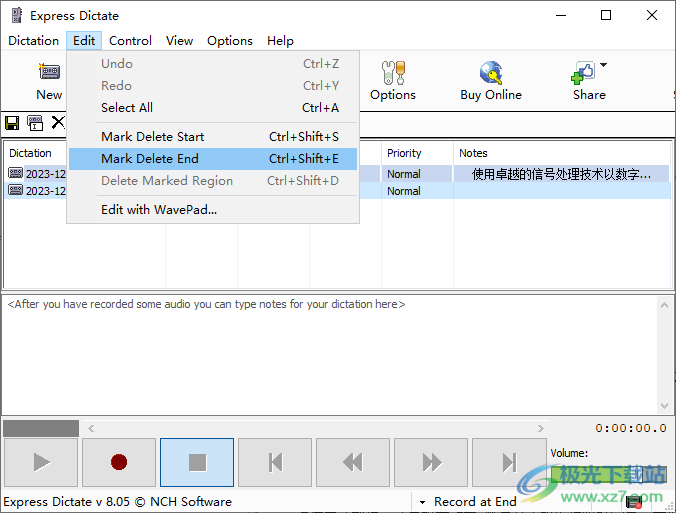The height and width of the screenshot is (513, 676).
Task: Click the Stop button
Action: tap(197, 462)
